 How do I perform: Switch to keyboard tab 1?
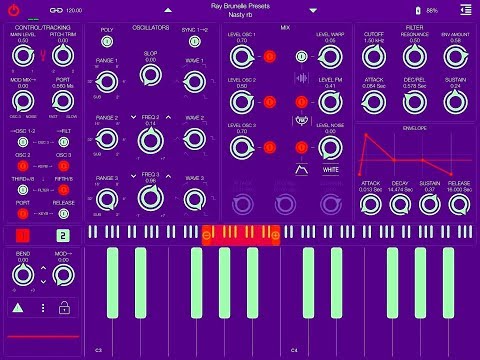pos(23,236)
